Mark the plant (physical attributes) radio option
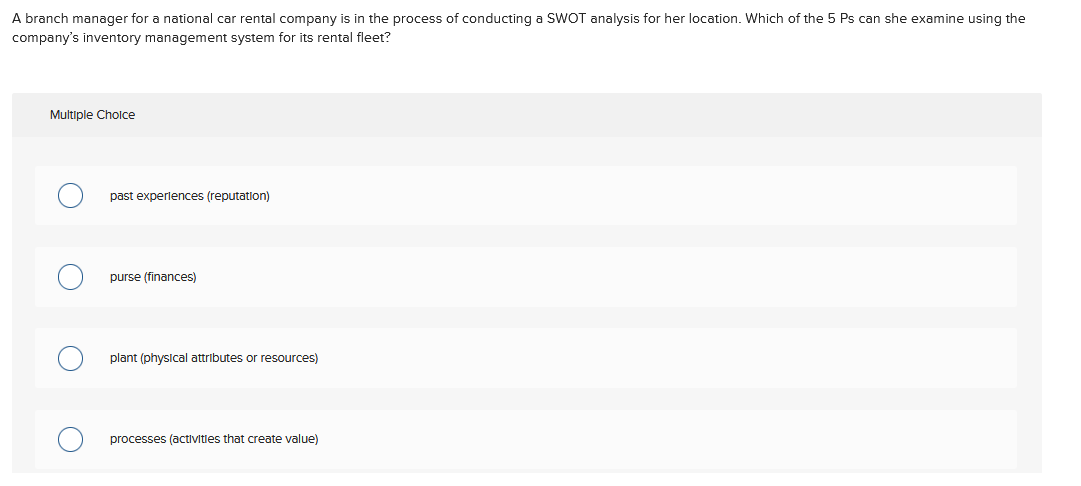 point(70,358)
